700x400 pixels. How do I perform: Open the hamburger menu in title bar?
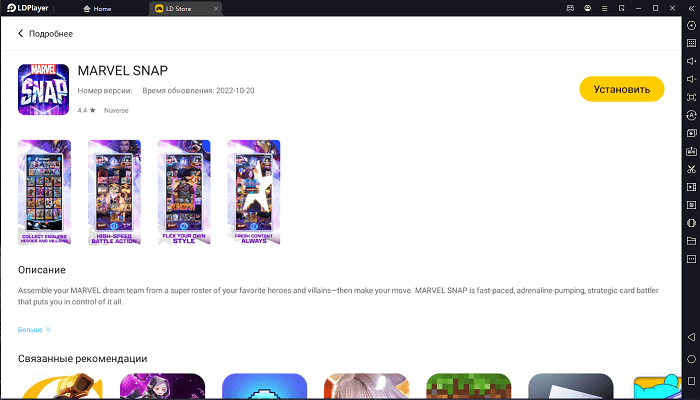604,8
